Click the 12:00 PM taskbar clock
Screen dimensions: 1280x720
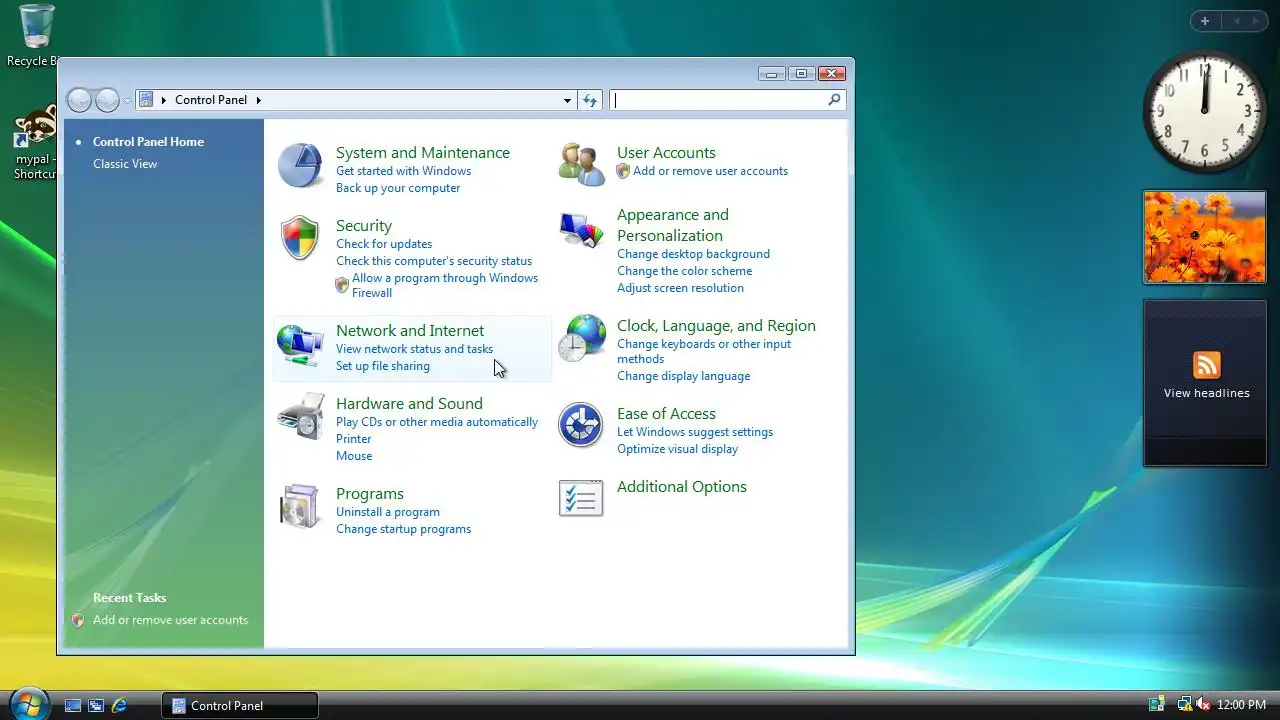(x=1241, y=705)
